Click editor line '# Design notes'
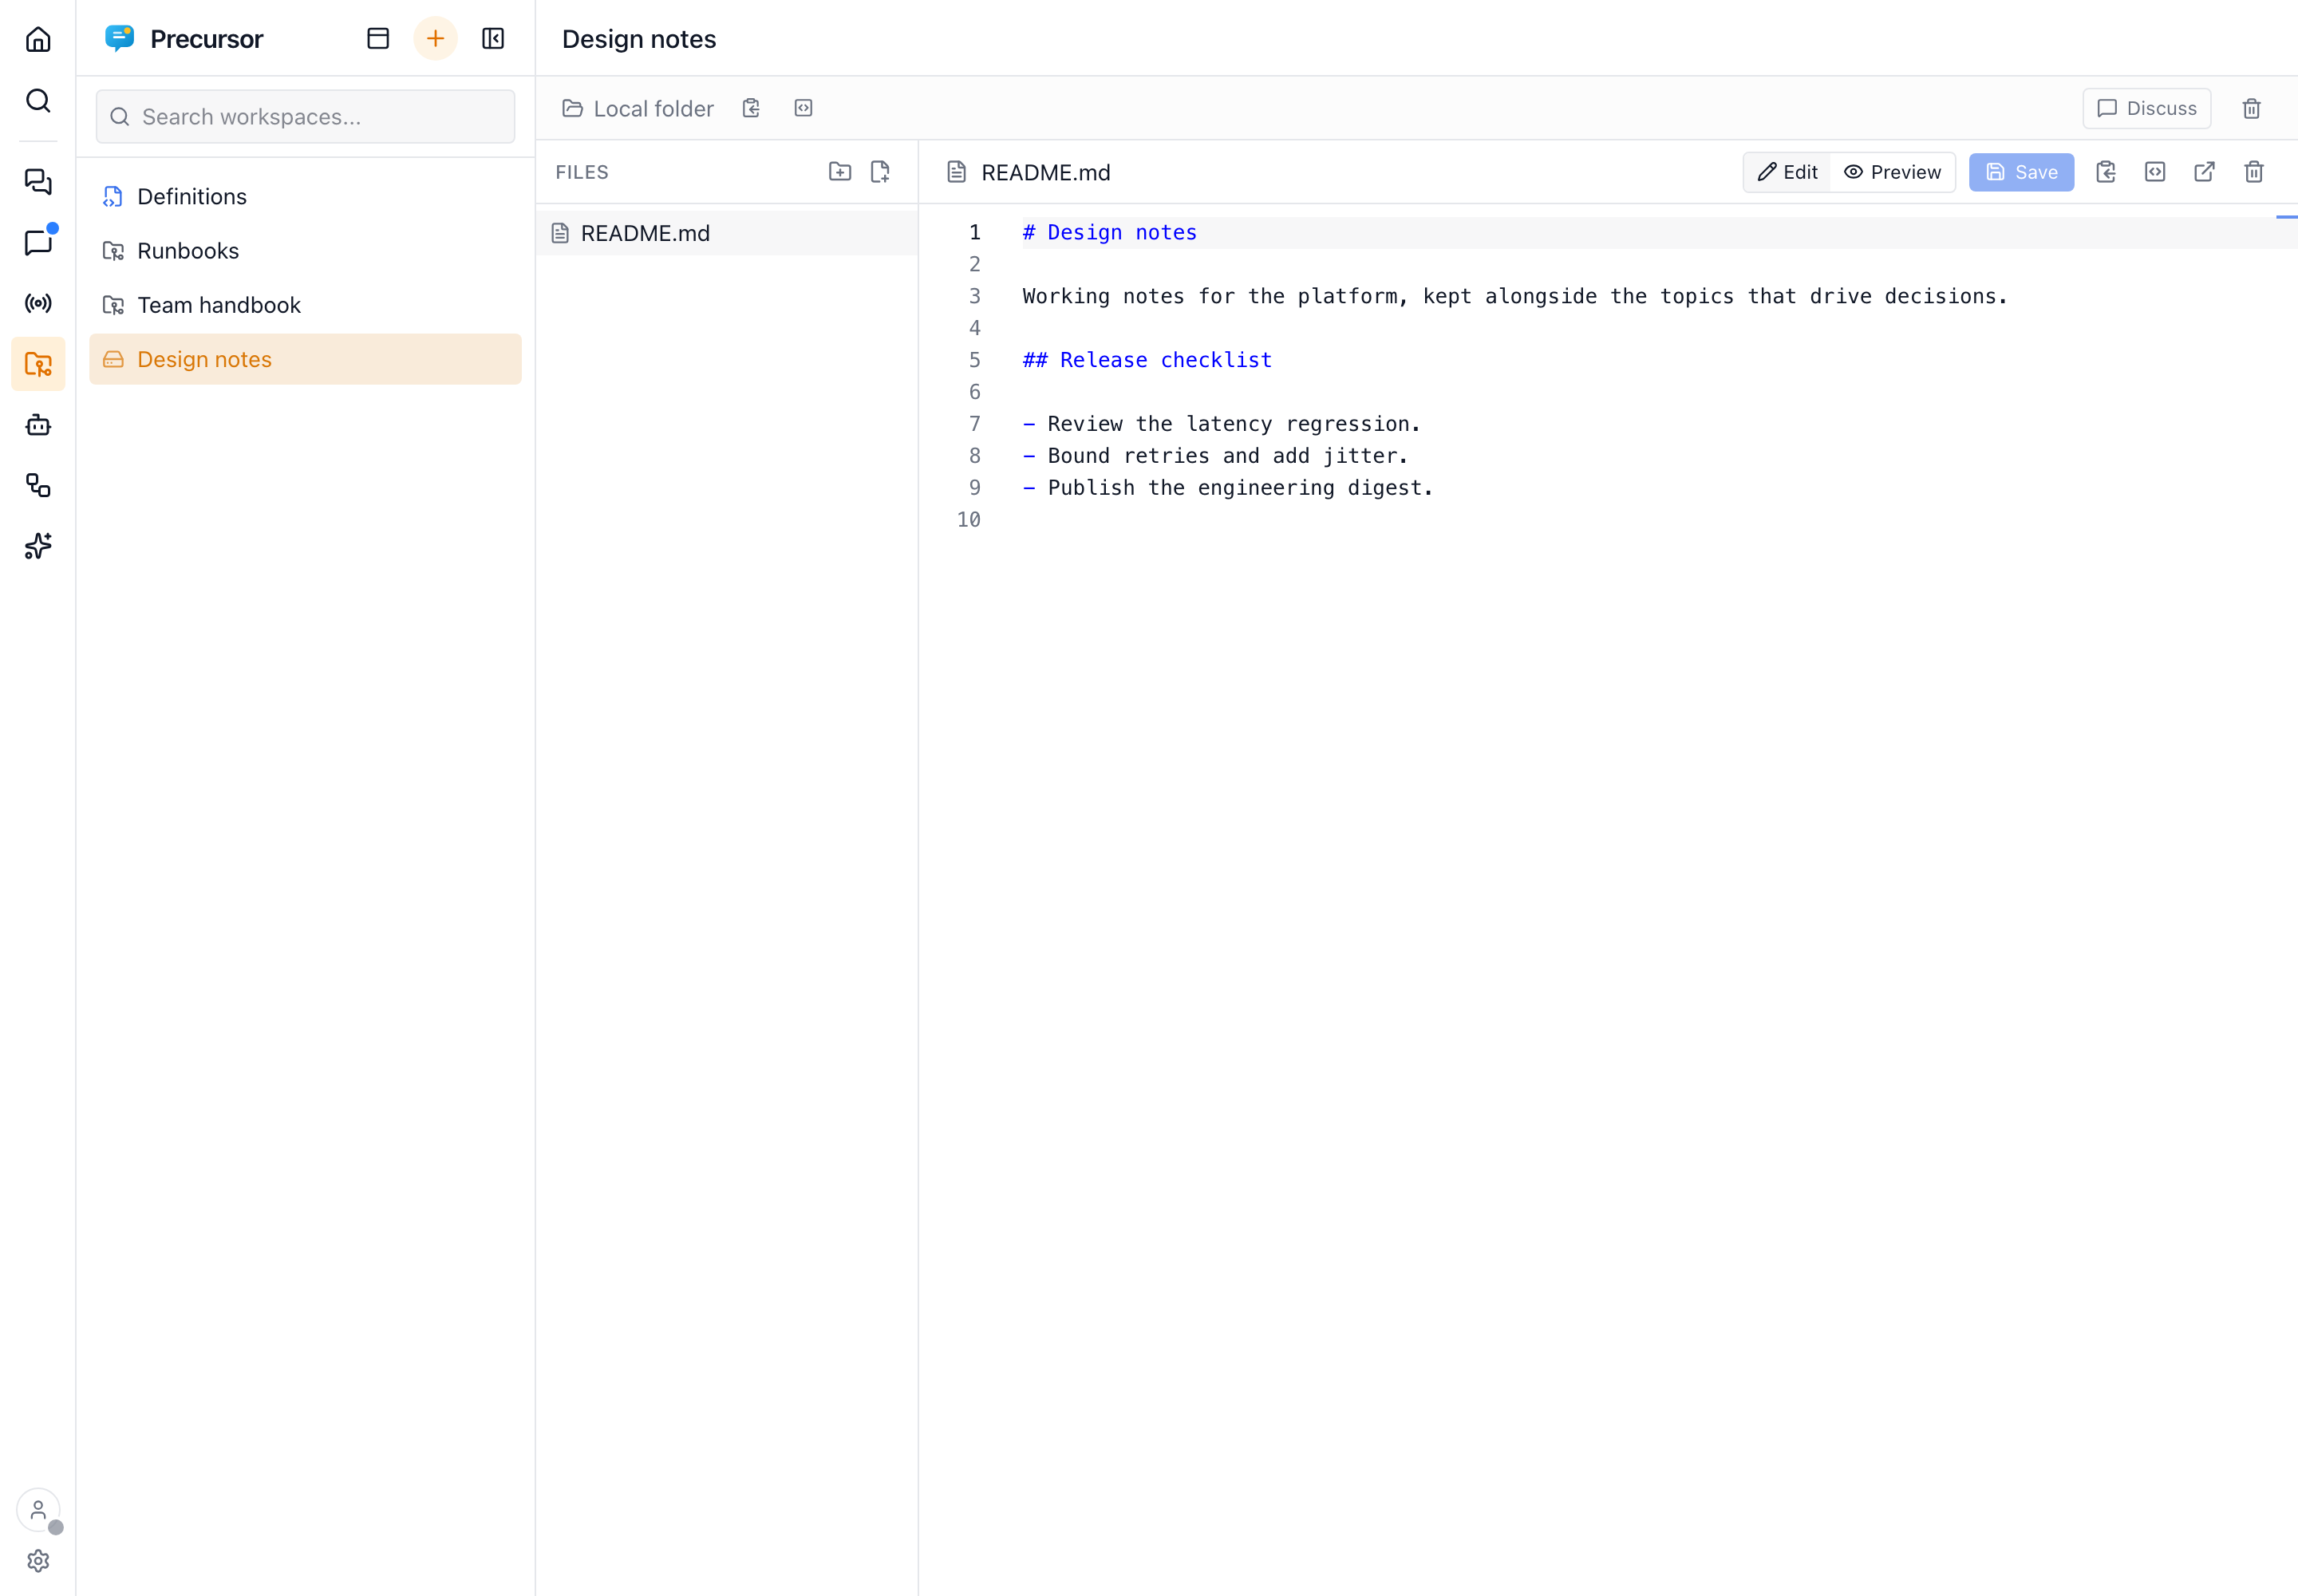 pyautogui.click(x=1109, y=232)
